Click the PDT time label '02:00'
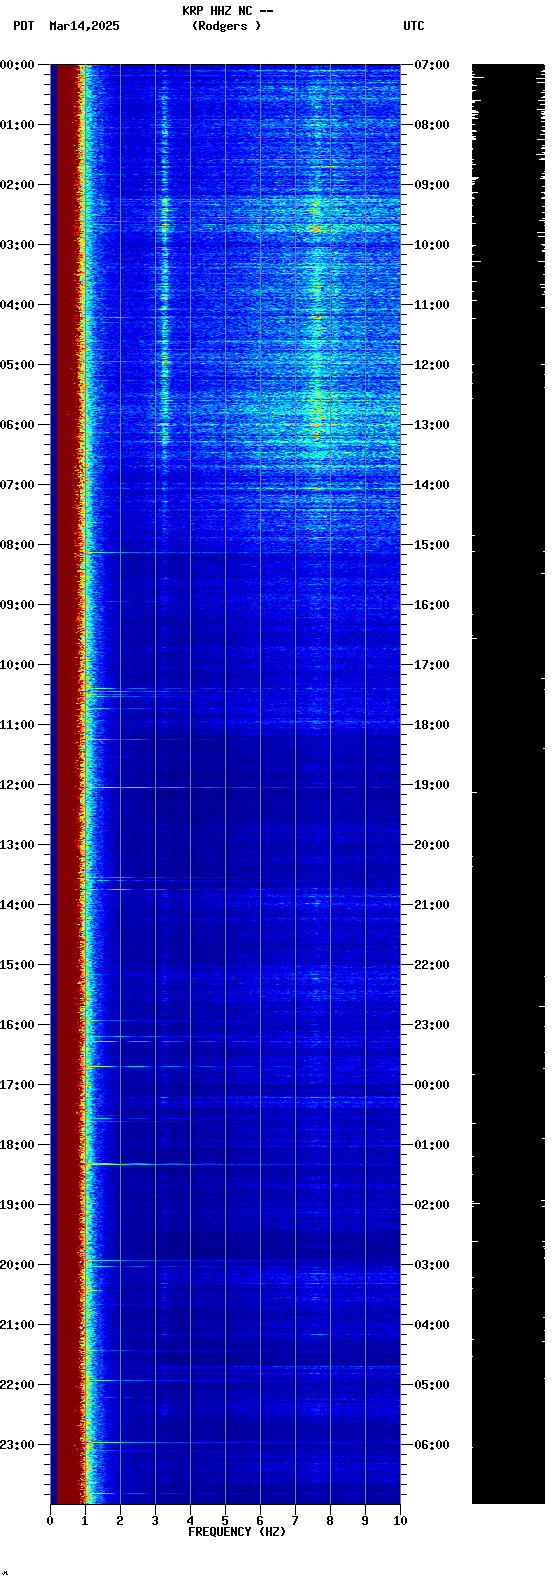This screenshot has height=1584, width=552. (x=17, y=185)
